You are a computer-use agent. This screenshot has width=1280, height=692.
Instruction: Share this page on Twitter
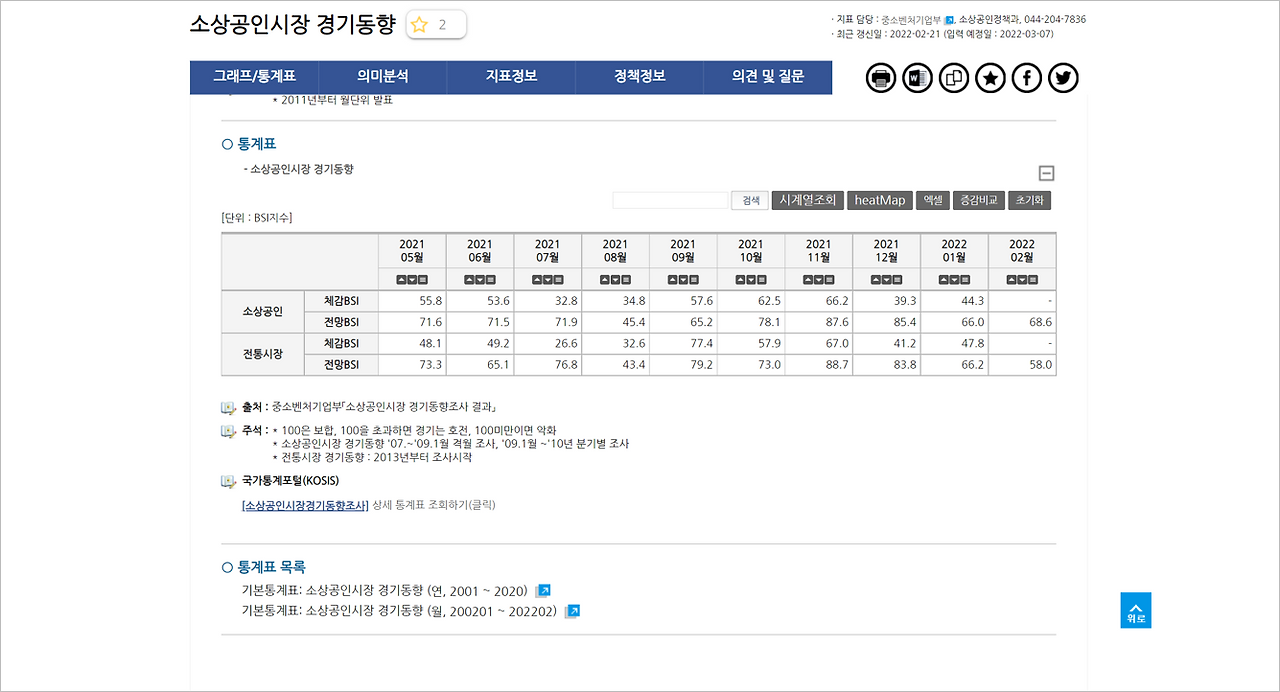[x=1063, y=77]
